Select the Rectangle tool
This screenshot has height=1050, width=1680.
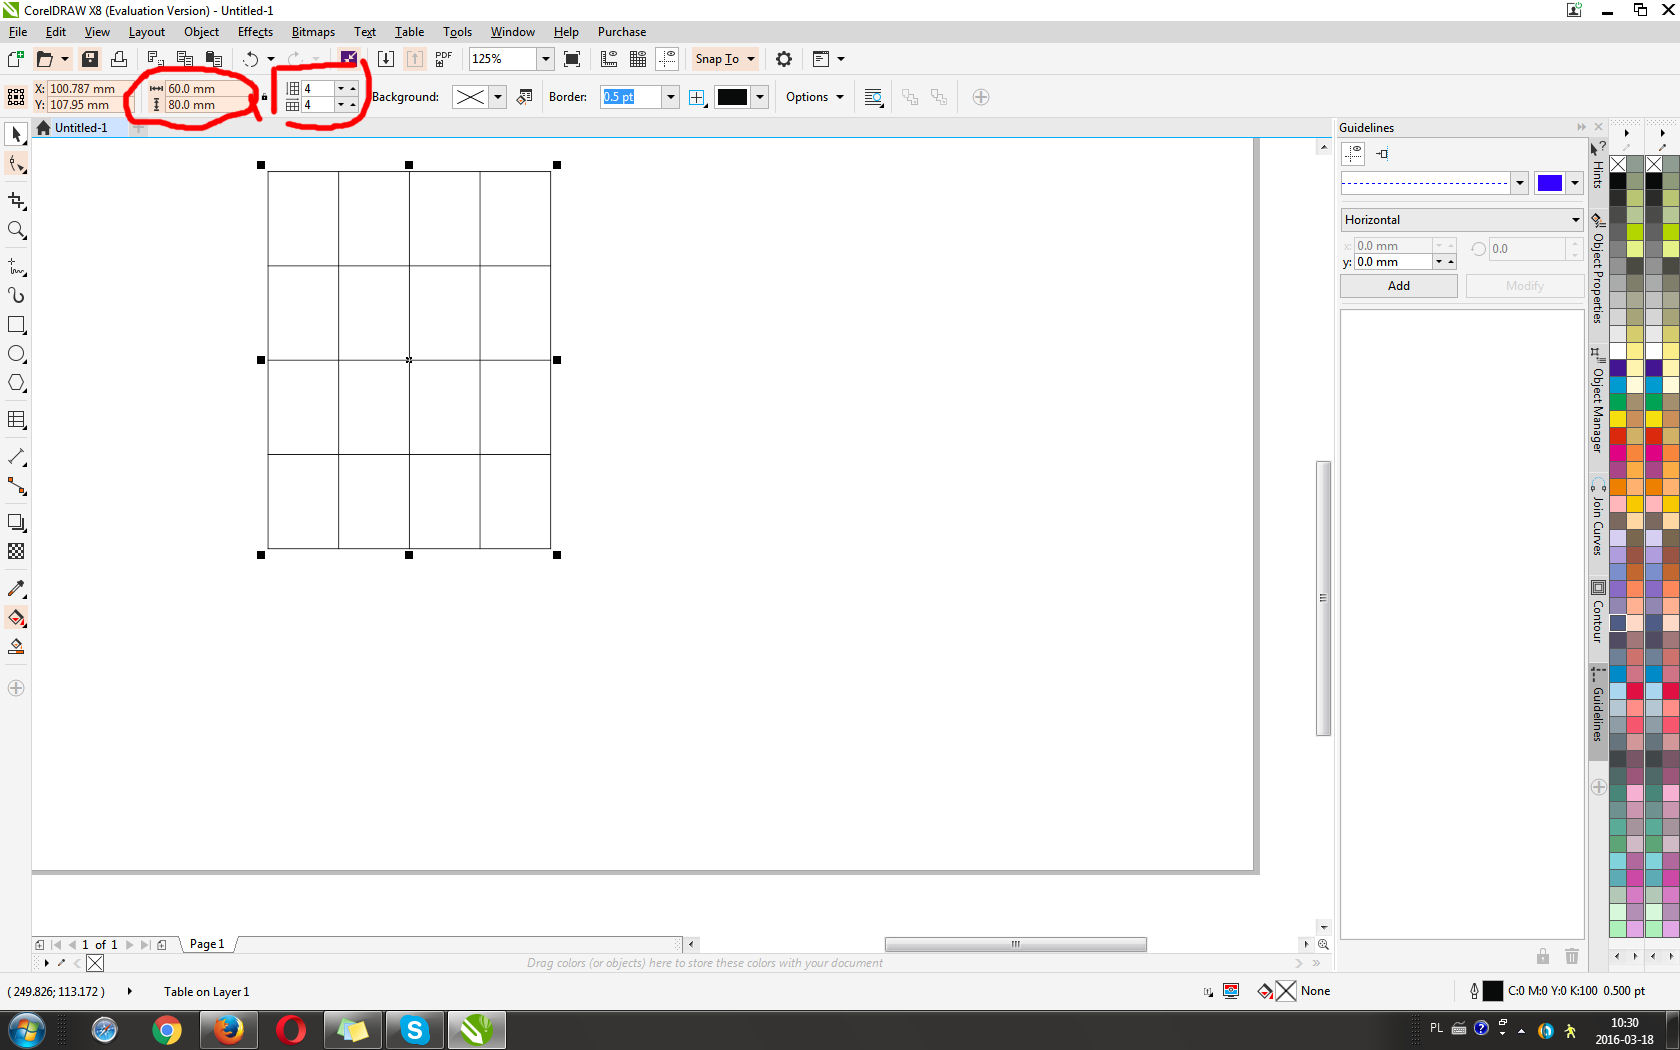point(16,325)
